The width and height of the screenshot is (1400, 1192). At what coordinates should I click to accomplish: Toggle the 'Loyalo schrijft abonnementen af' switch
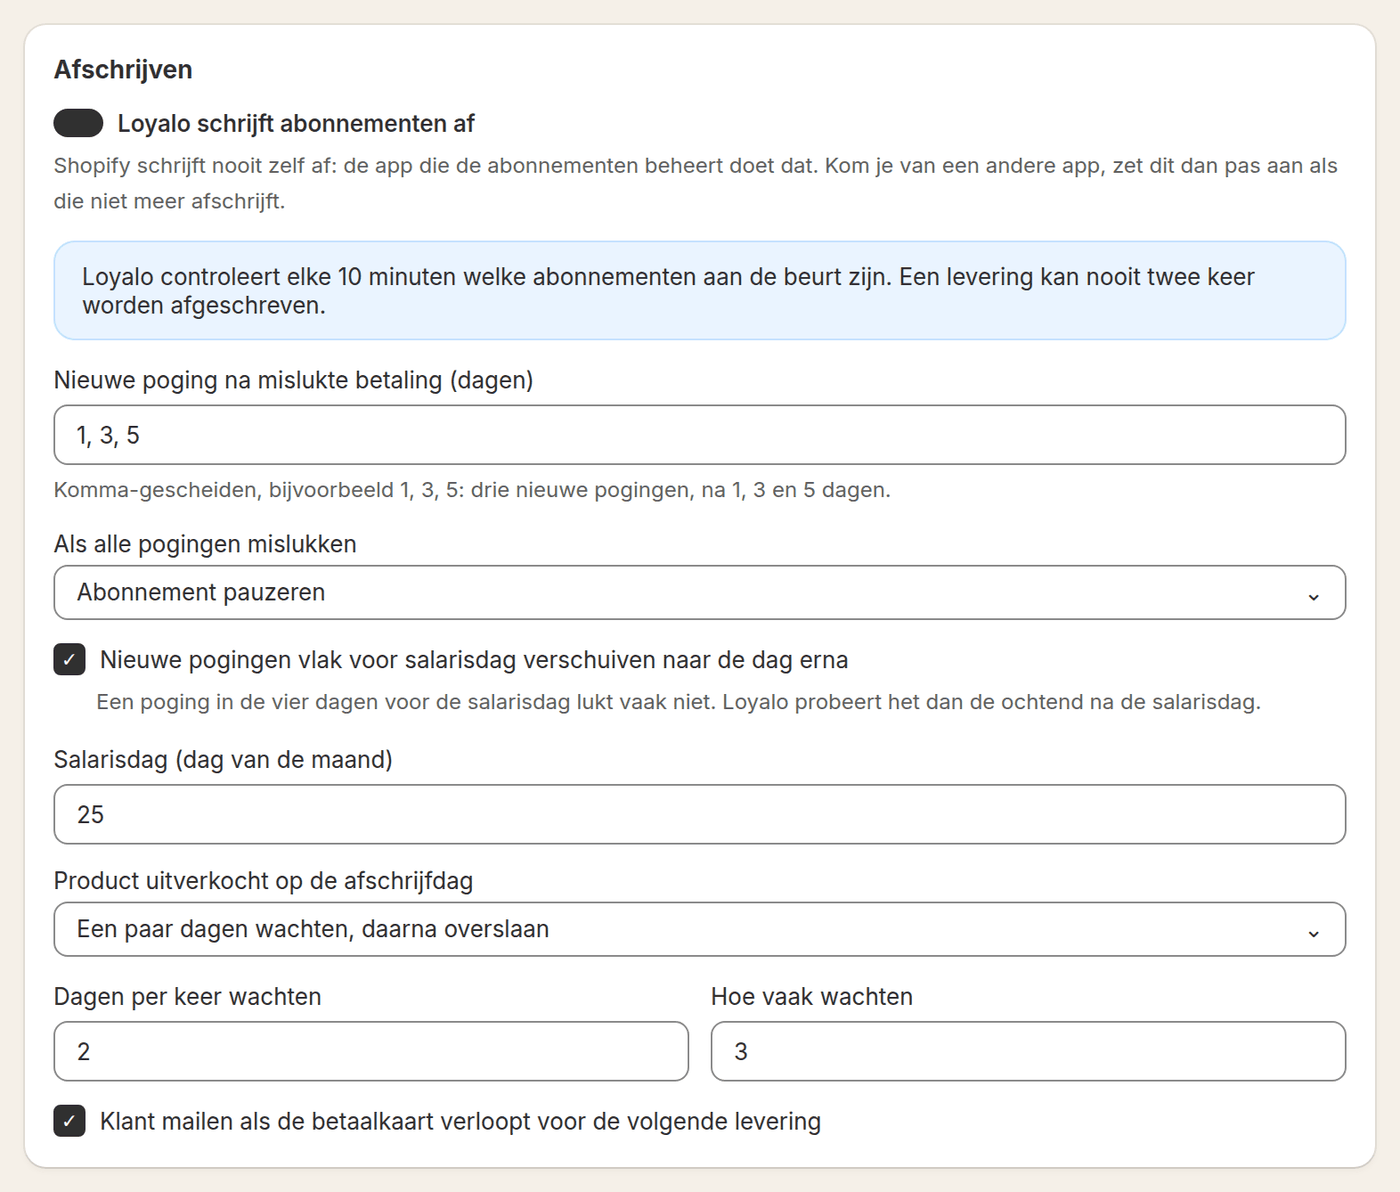79,123
